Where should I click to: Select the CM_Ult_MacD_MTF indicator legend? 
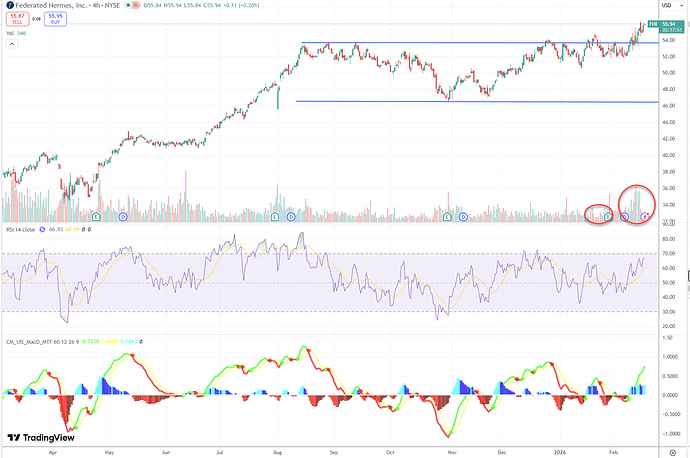pos(43,341)
